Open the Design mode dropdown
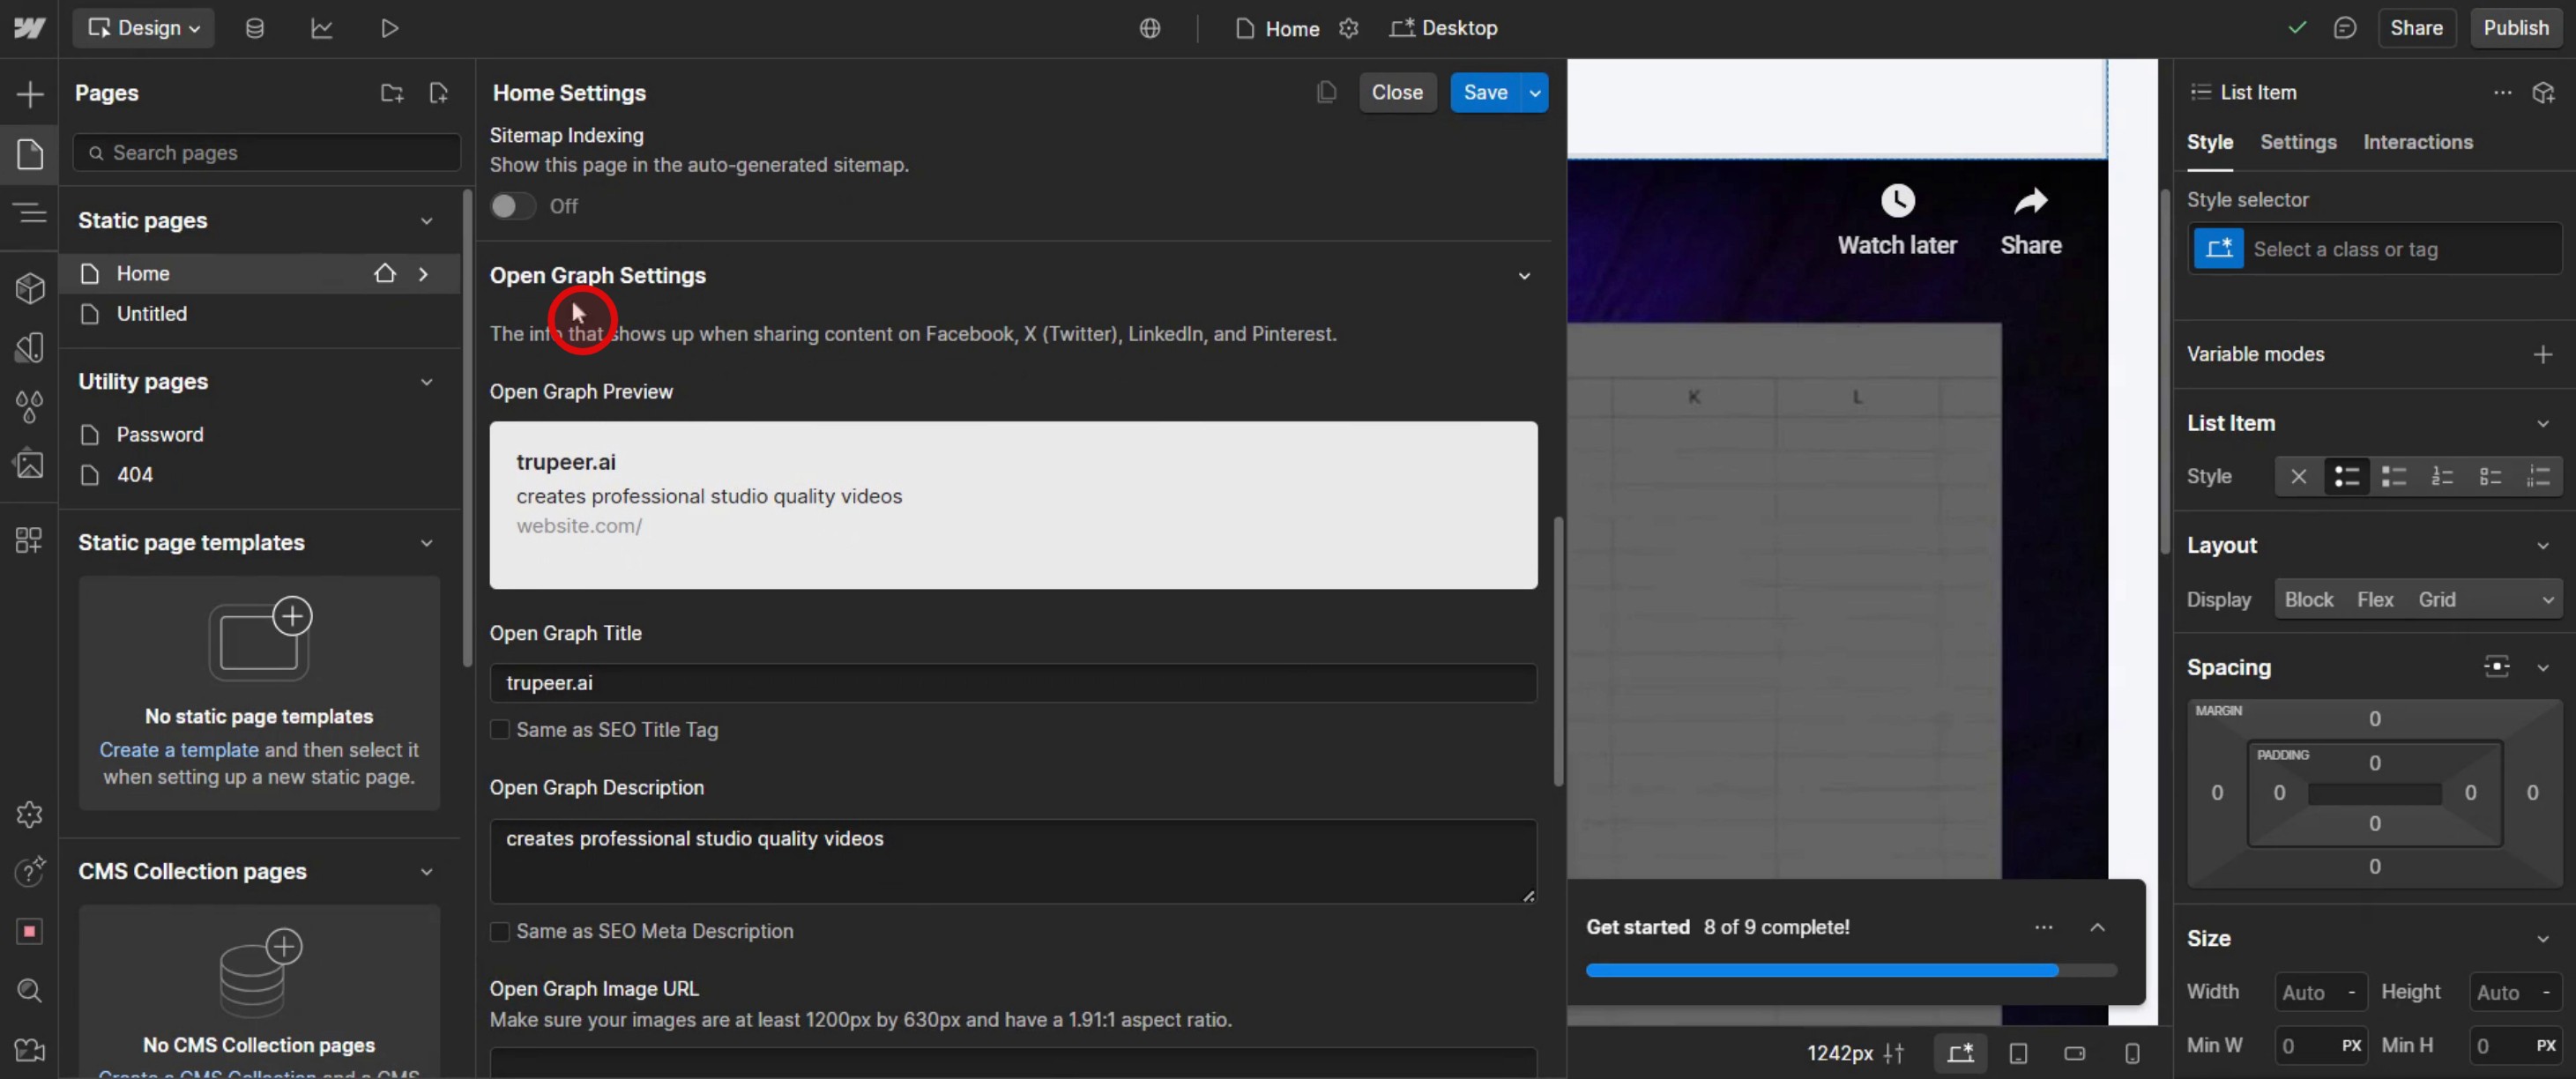The width and height of the screenshot is (2576, 1079). pyautogui.click(x=144, y=28)
